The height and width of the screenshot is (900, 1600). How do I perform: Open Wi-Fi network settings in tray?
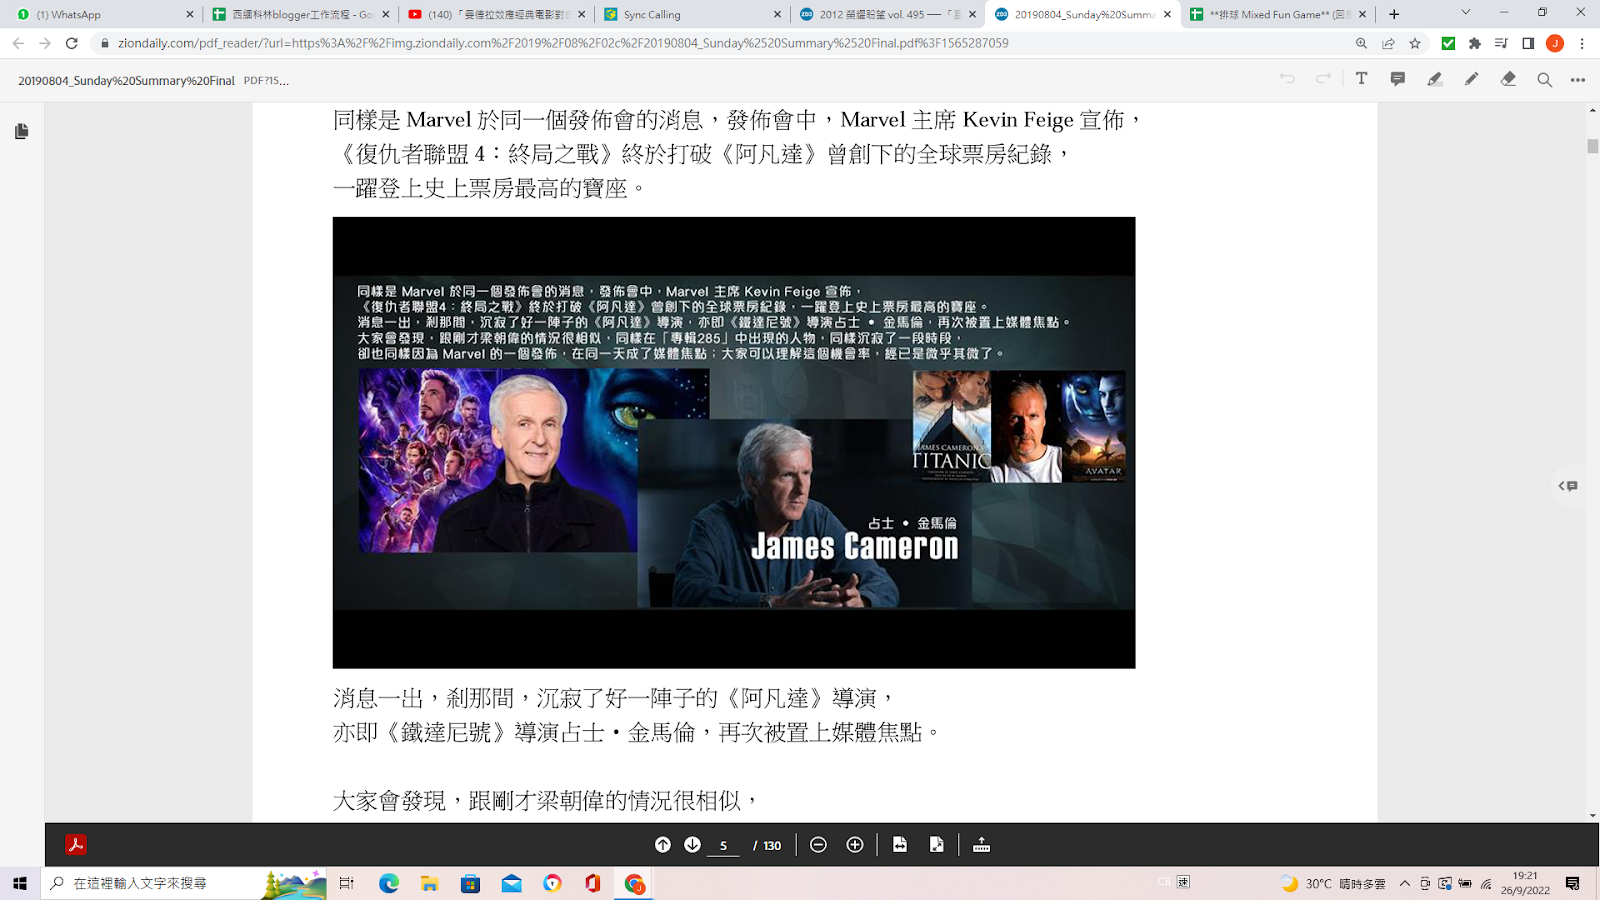pyautogui.click(x=1486, y=883)
